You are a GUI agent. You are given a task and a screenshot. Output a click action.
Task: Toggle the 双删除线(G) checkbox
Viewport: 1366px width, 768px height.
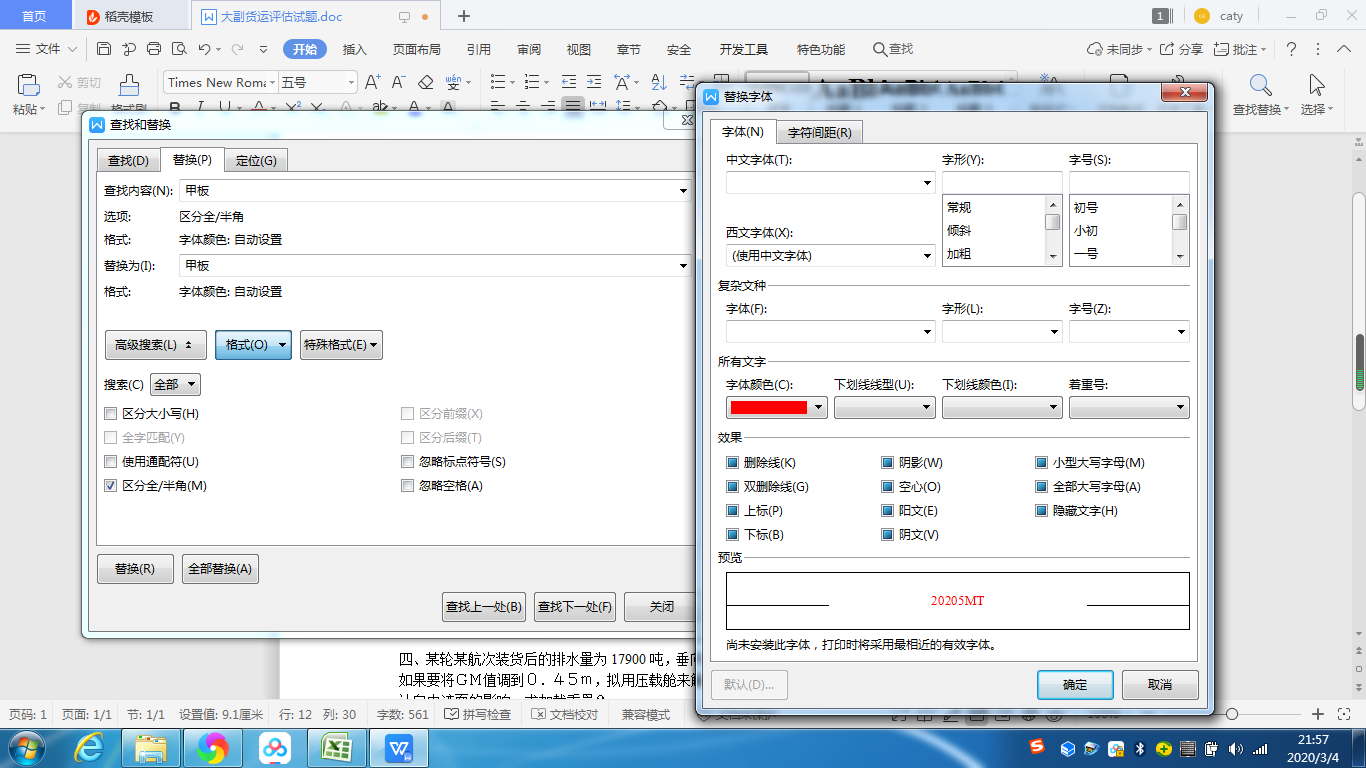tap(733, 487)
